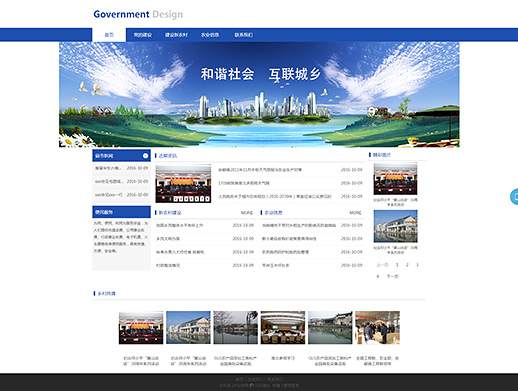This screenshot has height=391, width=518.
Task: Click the blue floating circle icon at right edge
Action: [x=514, y=196]
